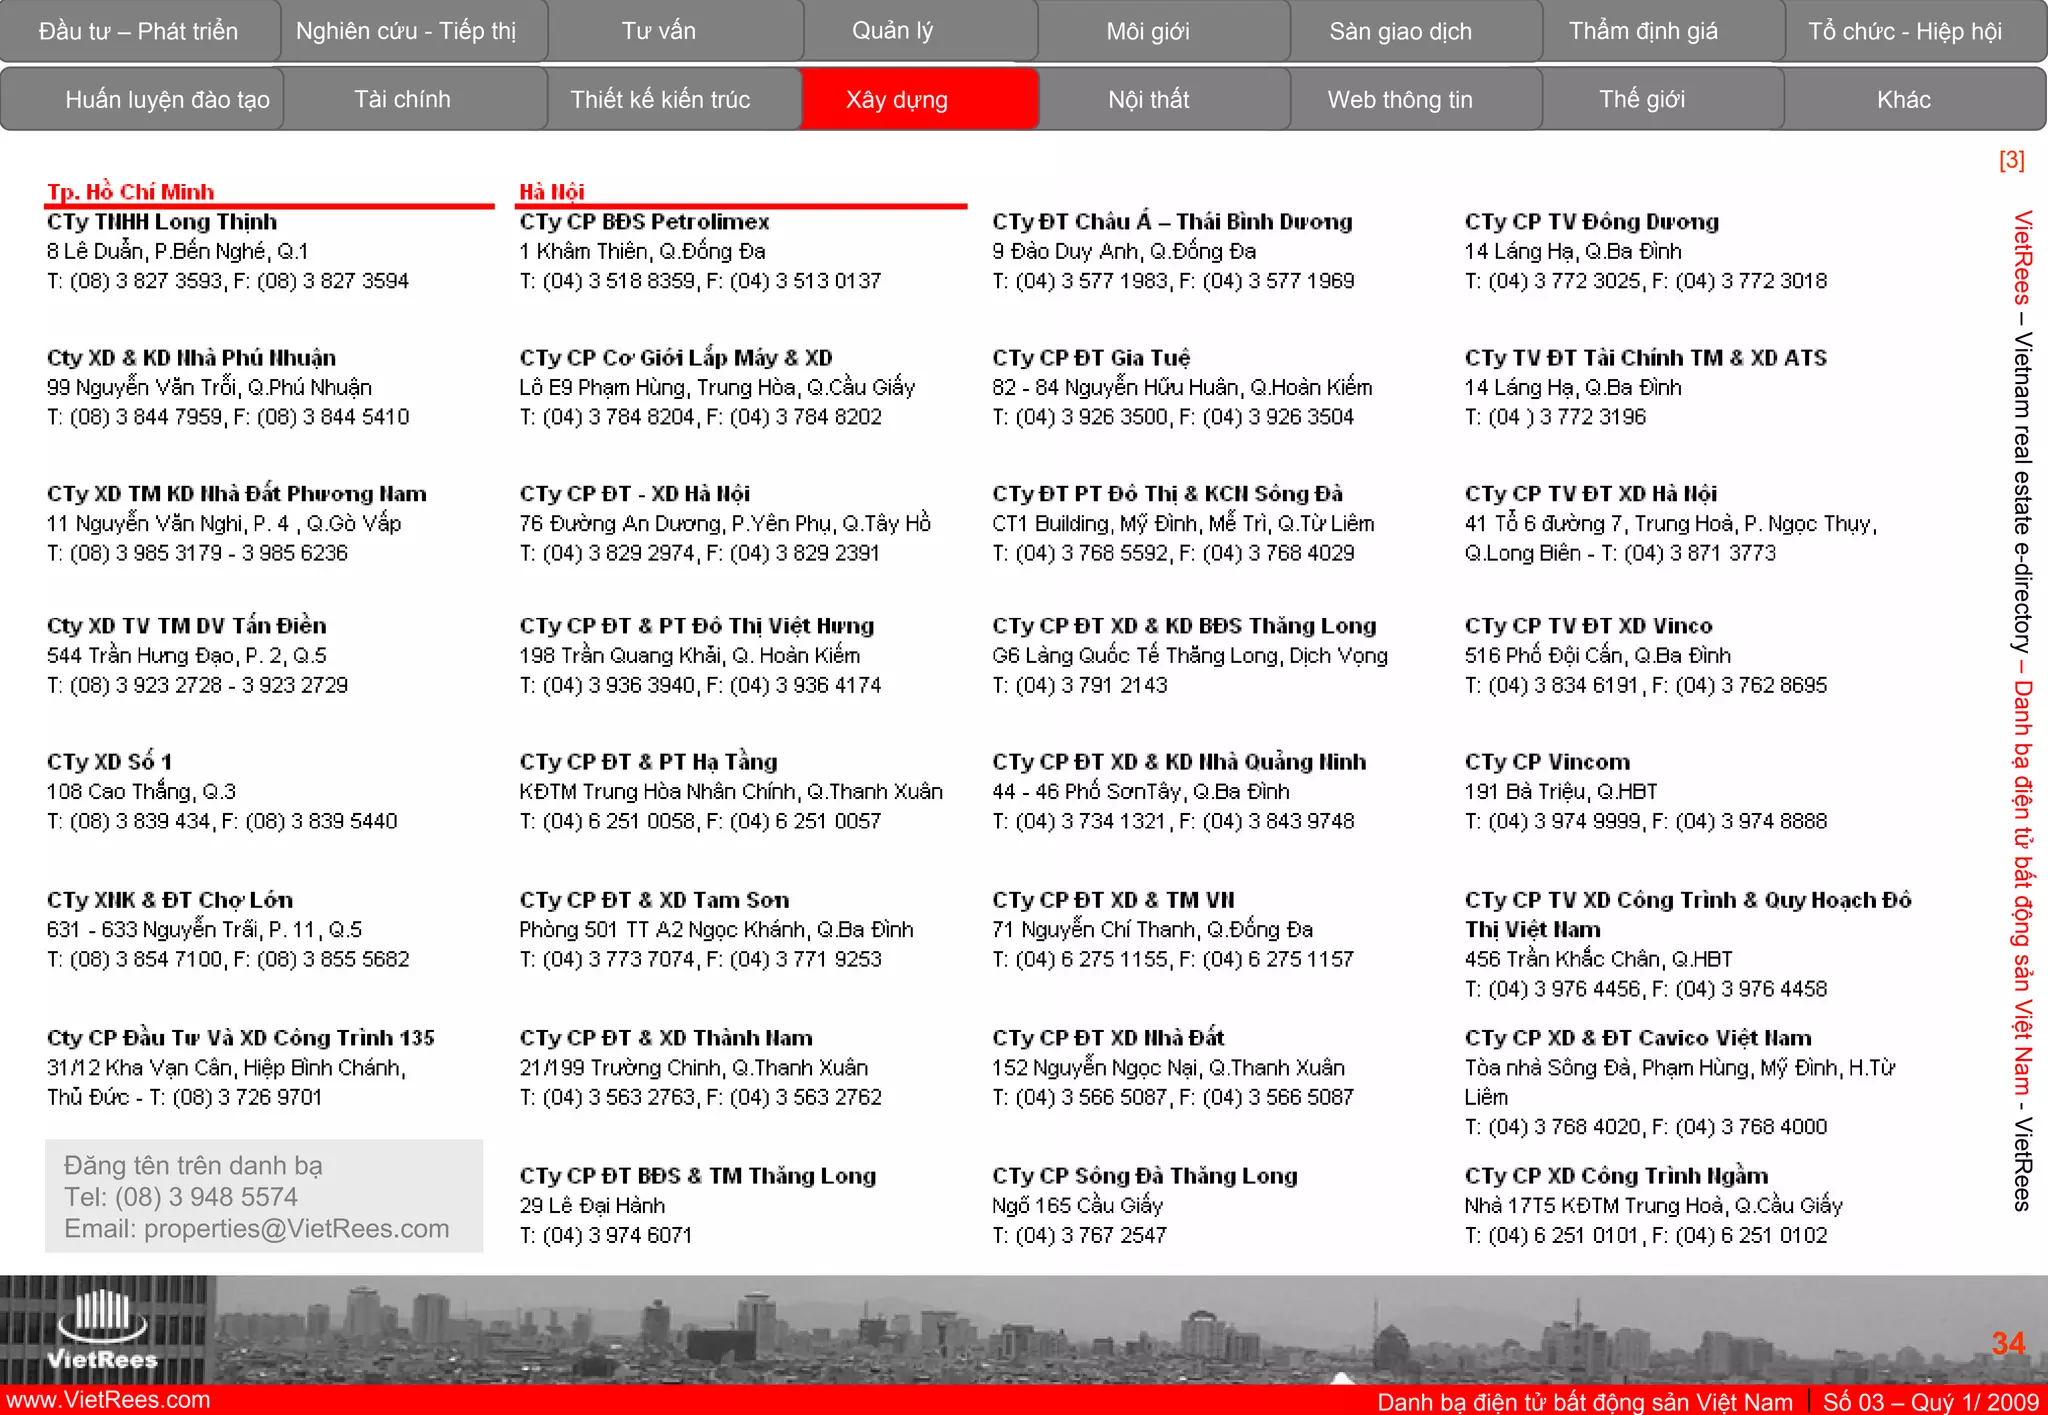Image resolution: width=2048 pixels, height=1415 pixels.
Task: Click the Hà Nội section heading
Action: pos(551,192)
